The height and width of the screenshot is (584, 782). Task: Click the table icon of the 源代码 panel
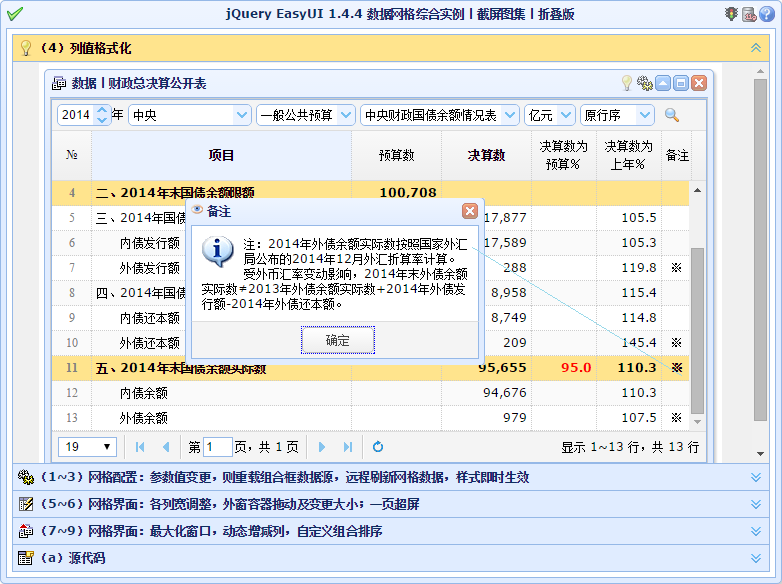click(26, 558)
